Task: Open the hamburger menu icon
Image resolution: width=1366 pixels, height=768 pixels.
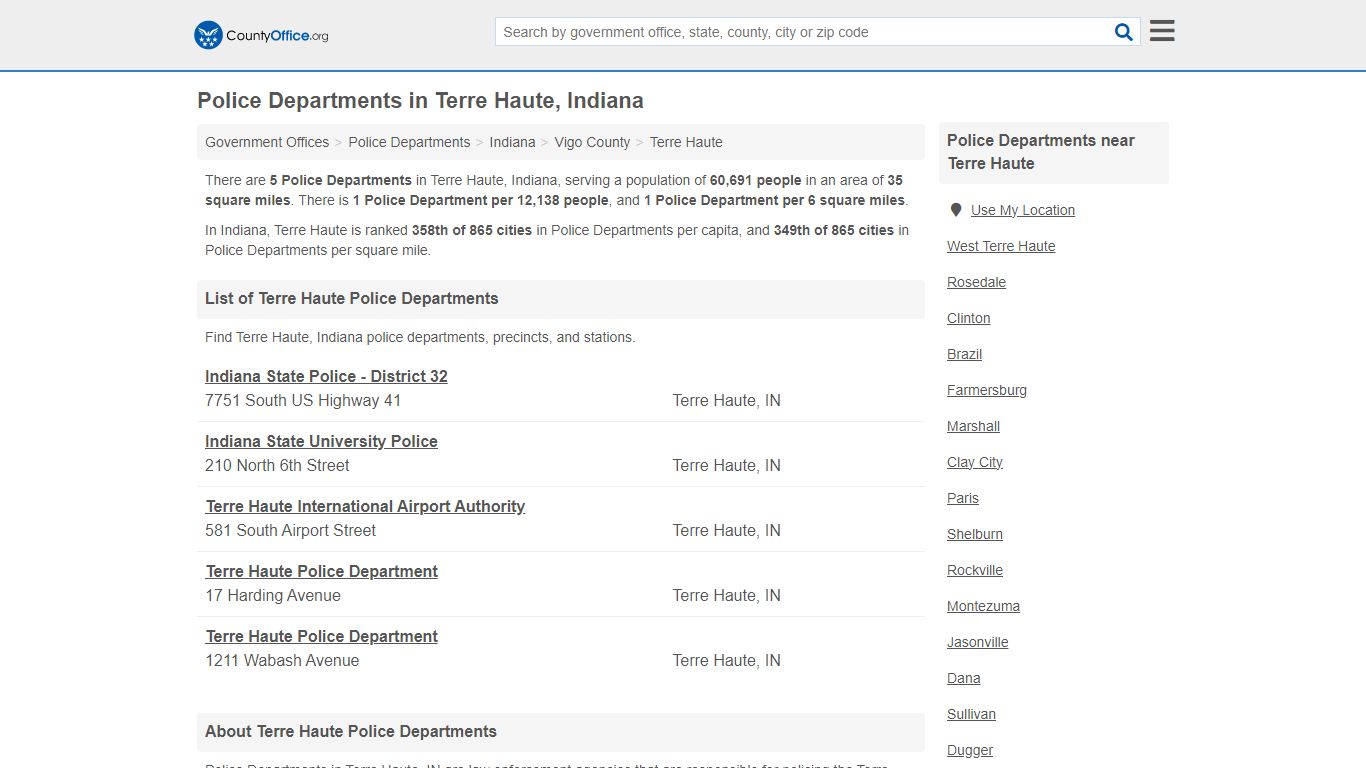Action: [1162, 31]
